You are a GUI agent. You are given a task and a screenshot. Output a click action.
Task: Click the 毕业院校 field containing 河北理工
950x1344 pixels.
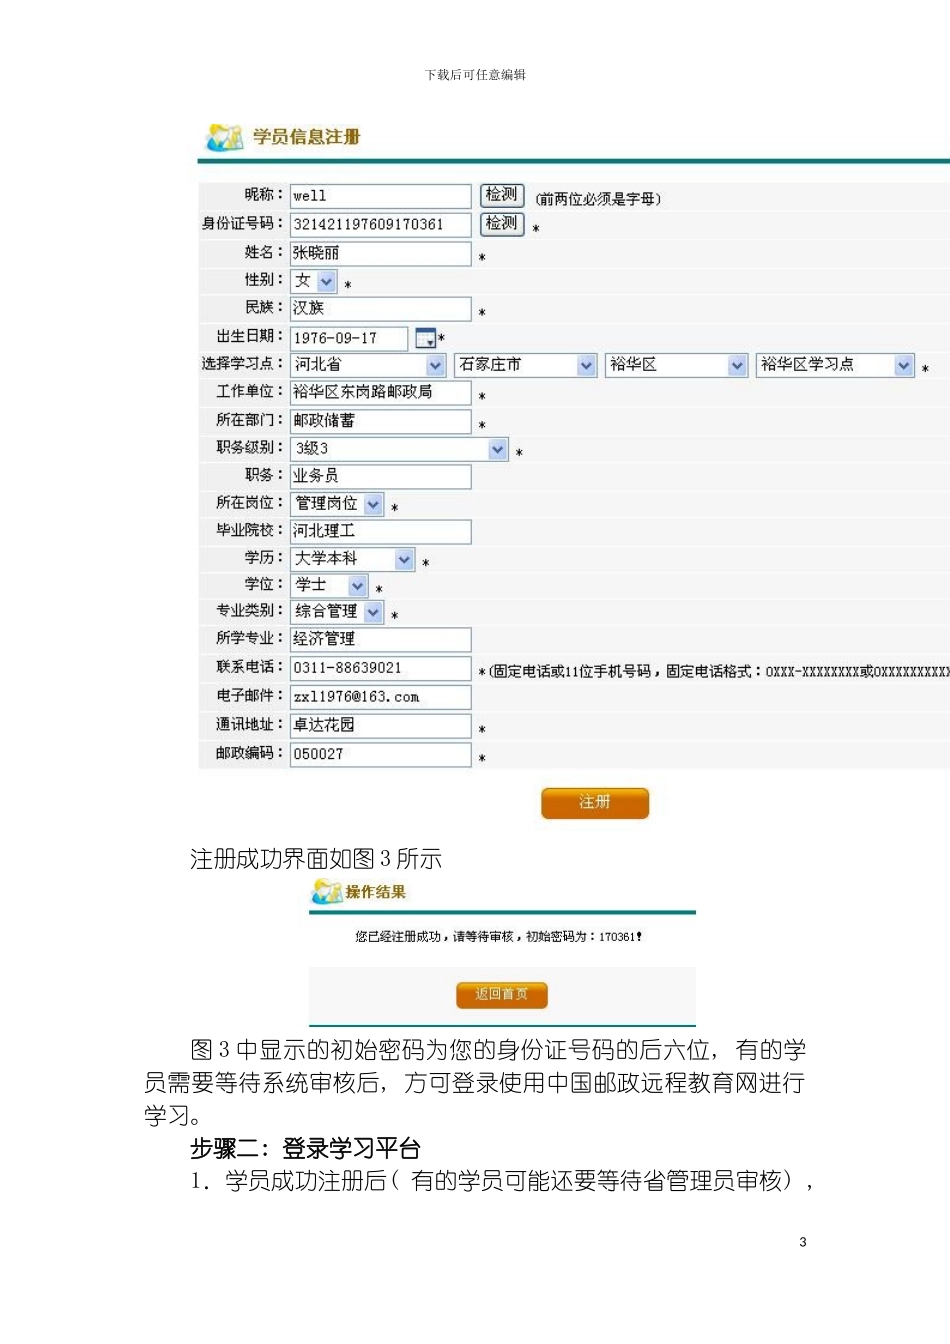pos(381,531)
